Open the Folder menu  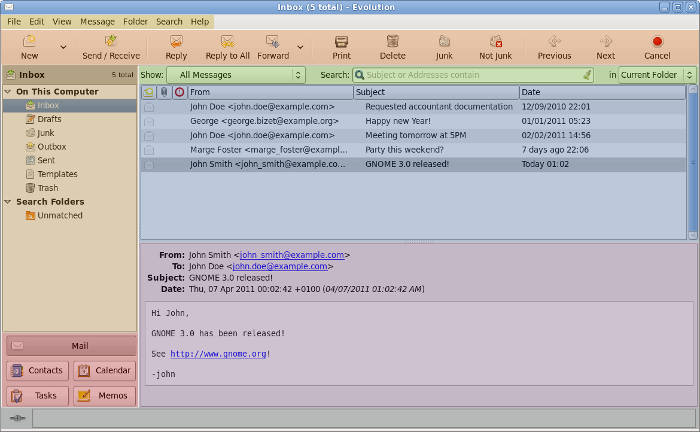coord(135,21)
